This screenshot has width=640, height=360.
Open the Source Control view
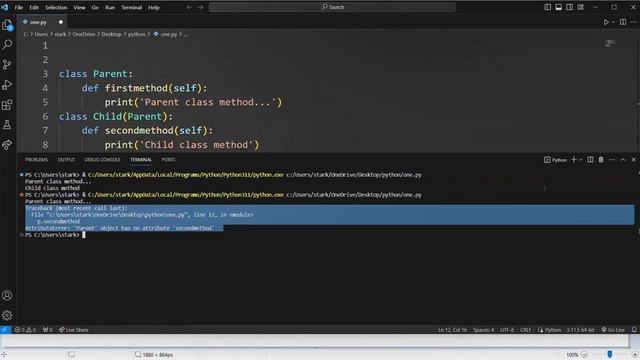click(x=7, y=64)
